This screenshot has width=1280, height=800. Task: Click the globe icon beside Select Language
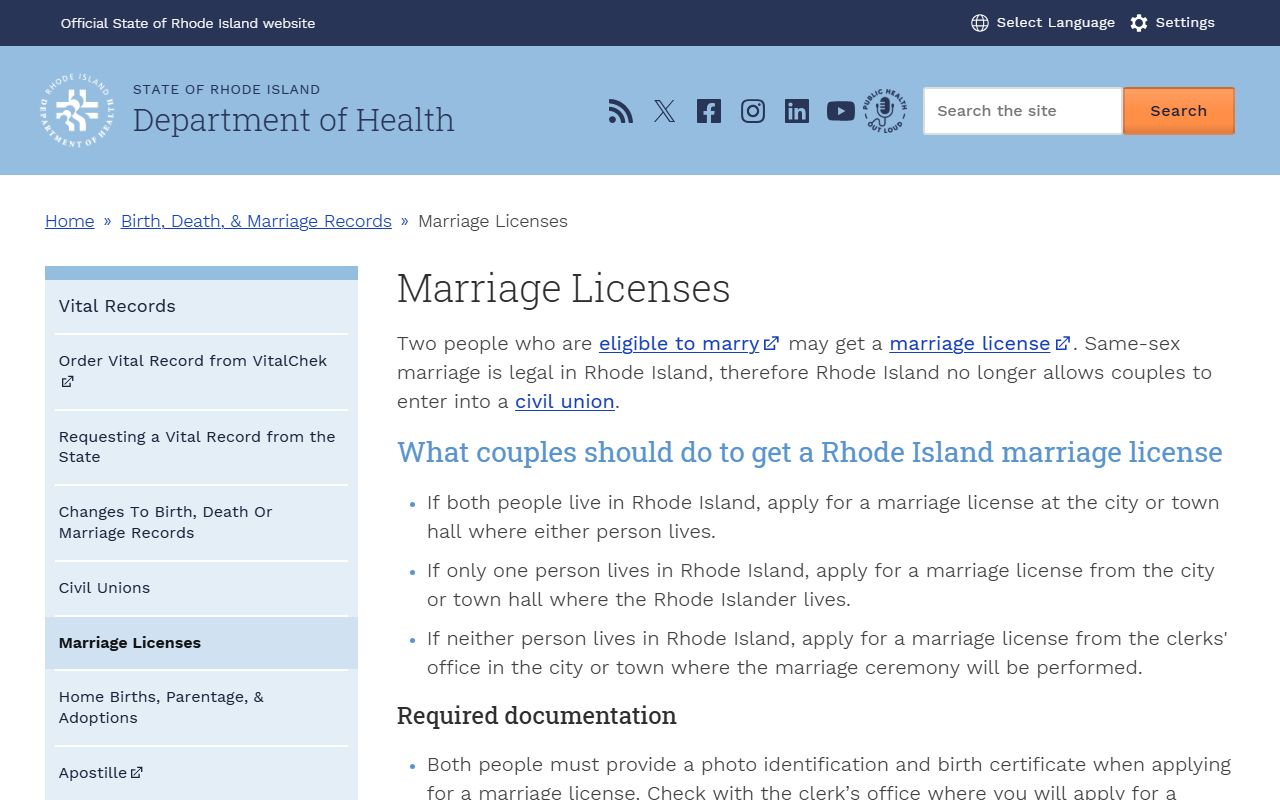(x=980, y=23)
